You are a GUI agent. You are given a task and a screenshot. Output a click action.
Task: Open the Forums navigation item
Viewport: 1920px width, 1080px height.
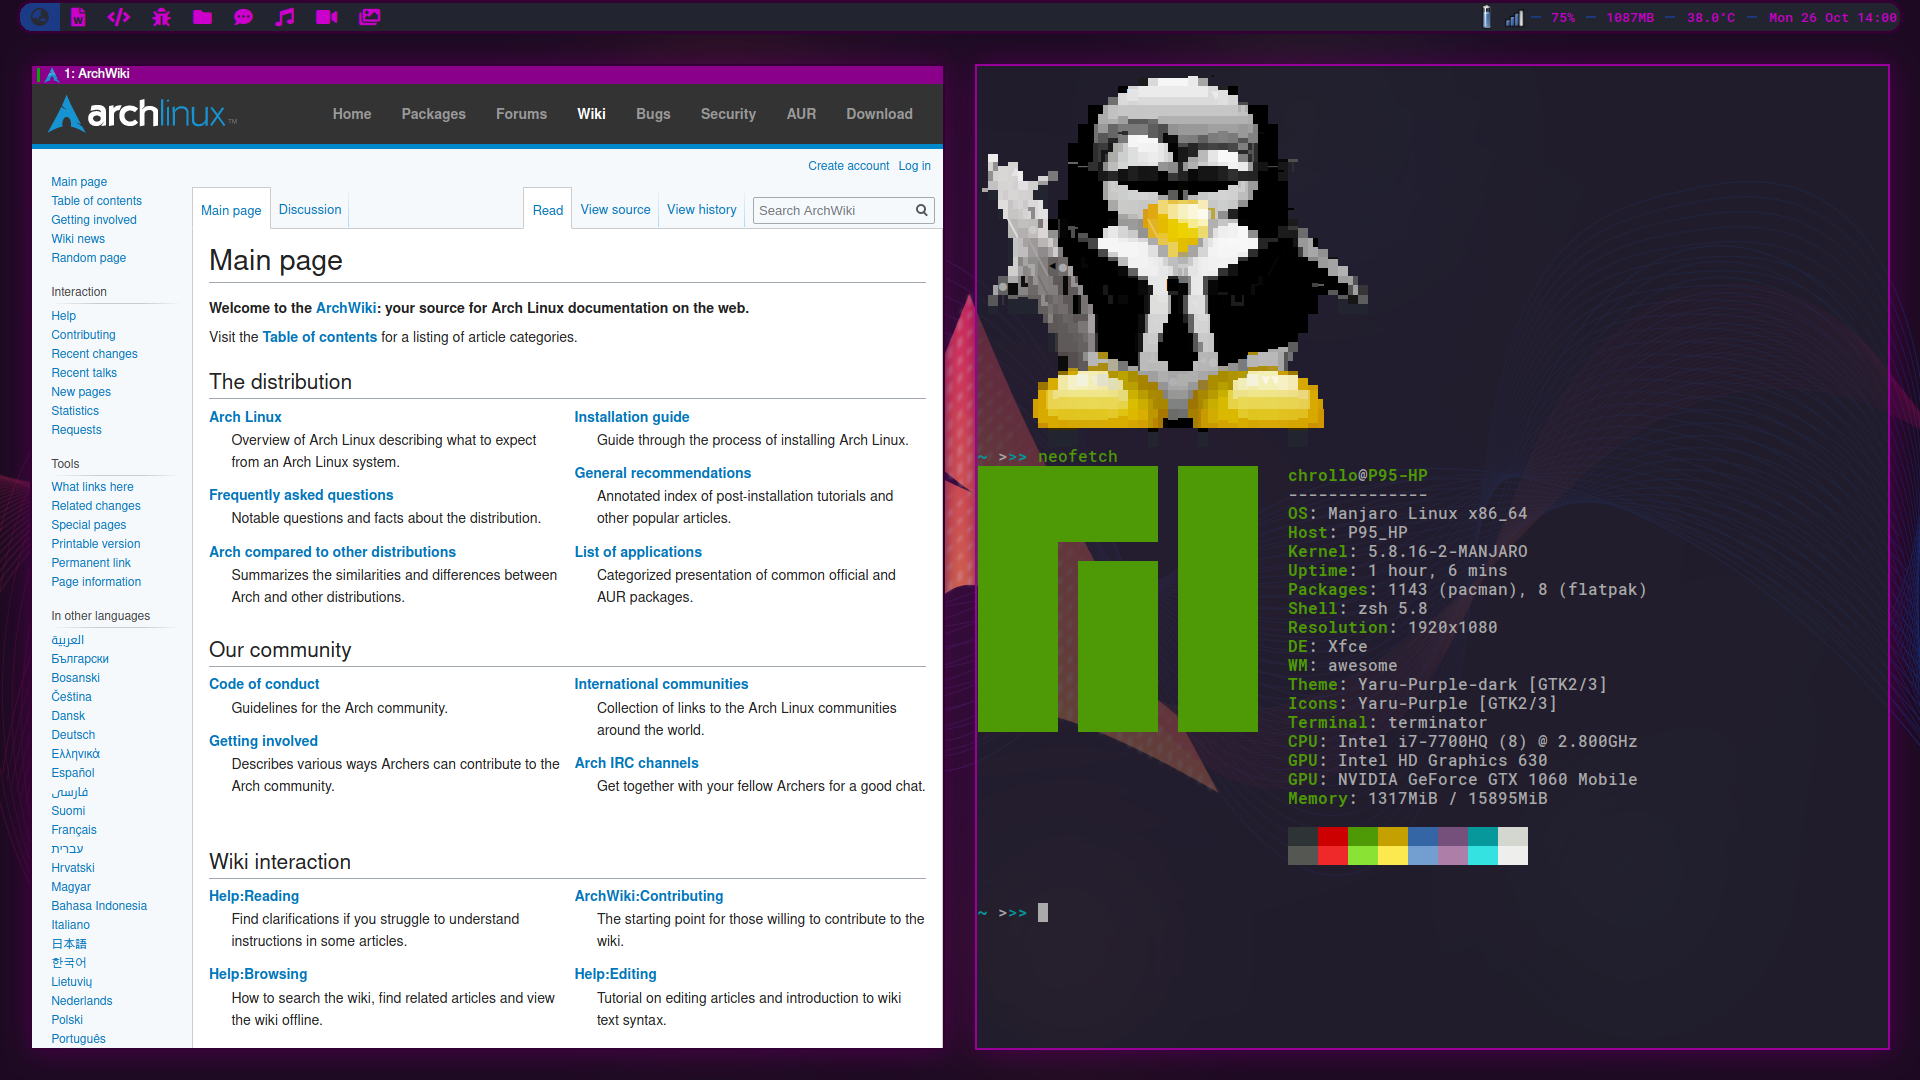pyautogui.click(x=521, y=114)
